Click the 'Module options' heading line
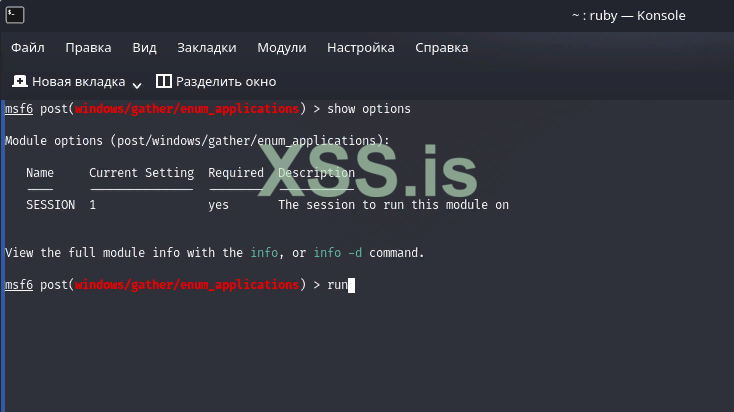 coord(197,141)
